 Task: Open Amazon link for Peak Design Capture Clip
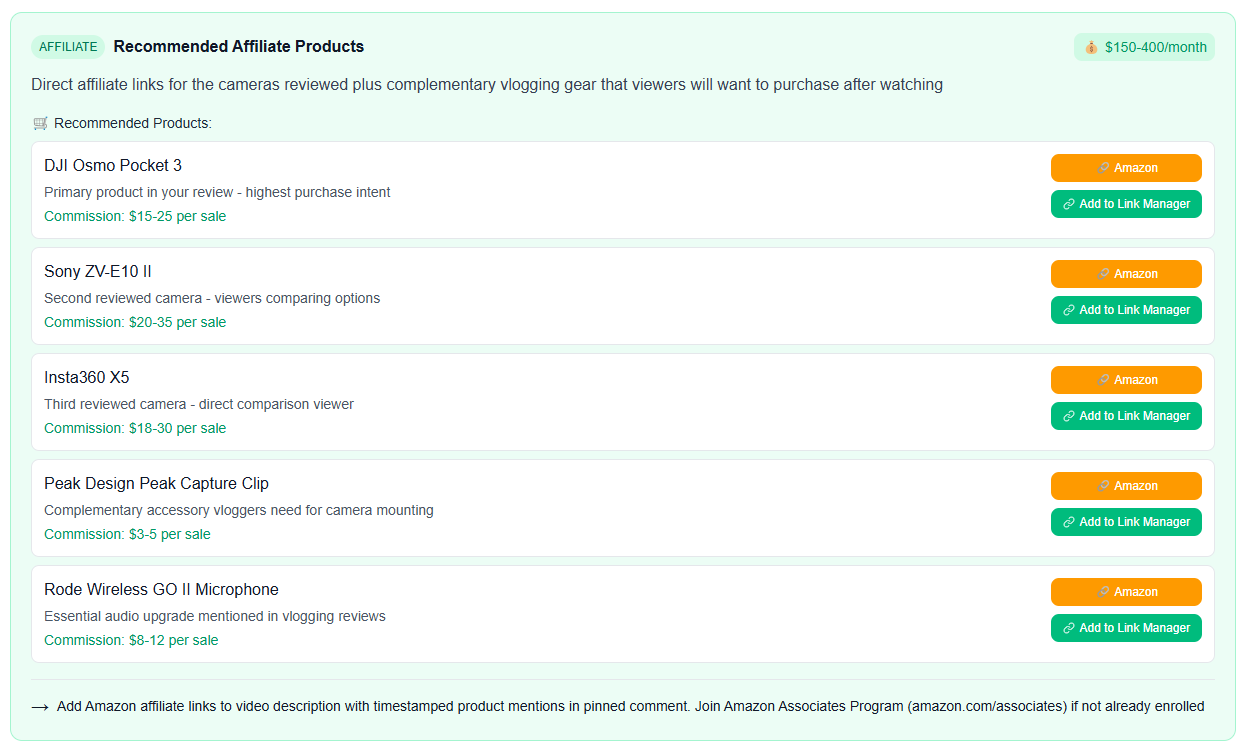pyautogui.click(x=1125, y=486)
